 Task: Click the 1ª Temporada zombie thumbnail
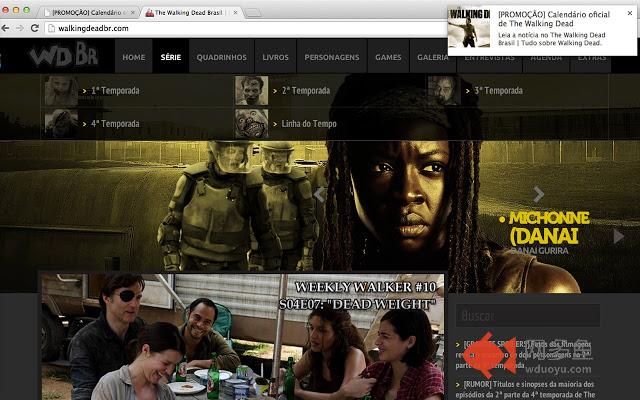coord(61,91)
